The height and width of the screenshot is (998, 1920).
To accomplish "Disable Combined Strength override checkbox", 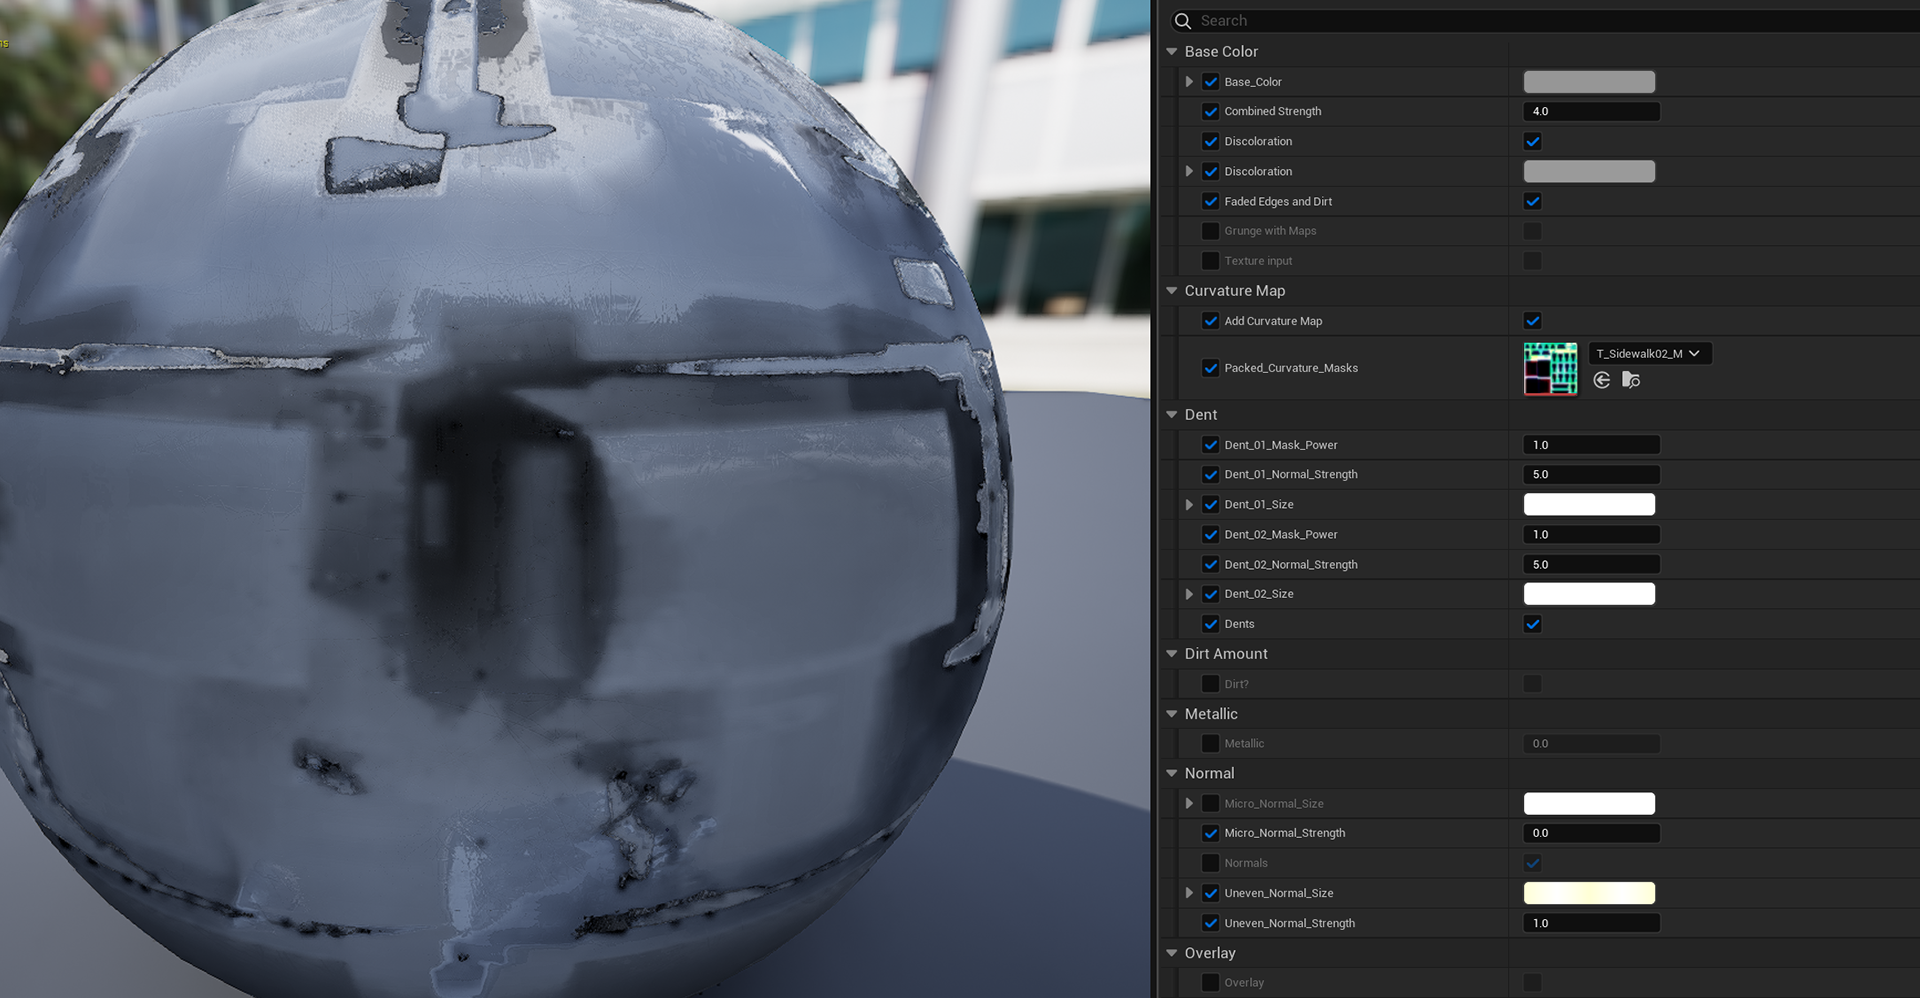I will pos(1210,112).
